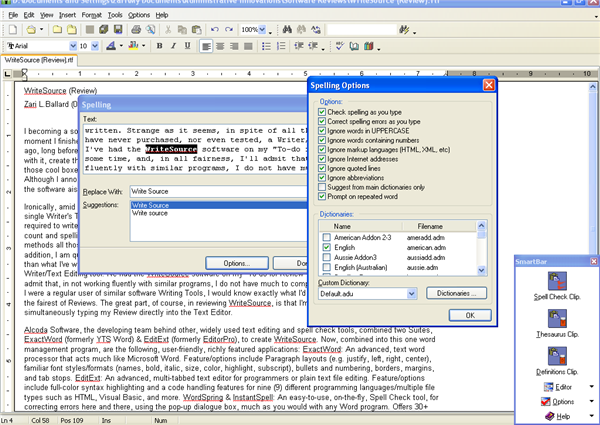
Task: Click the Save floppy disk icon
Action: click(x=118, y=29)
